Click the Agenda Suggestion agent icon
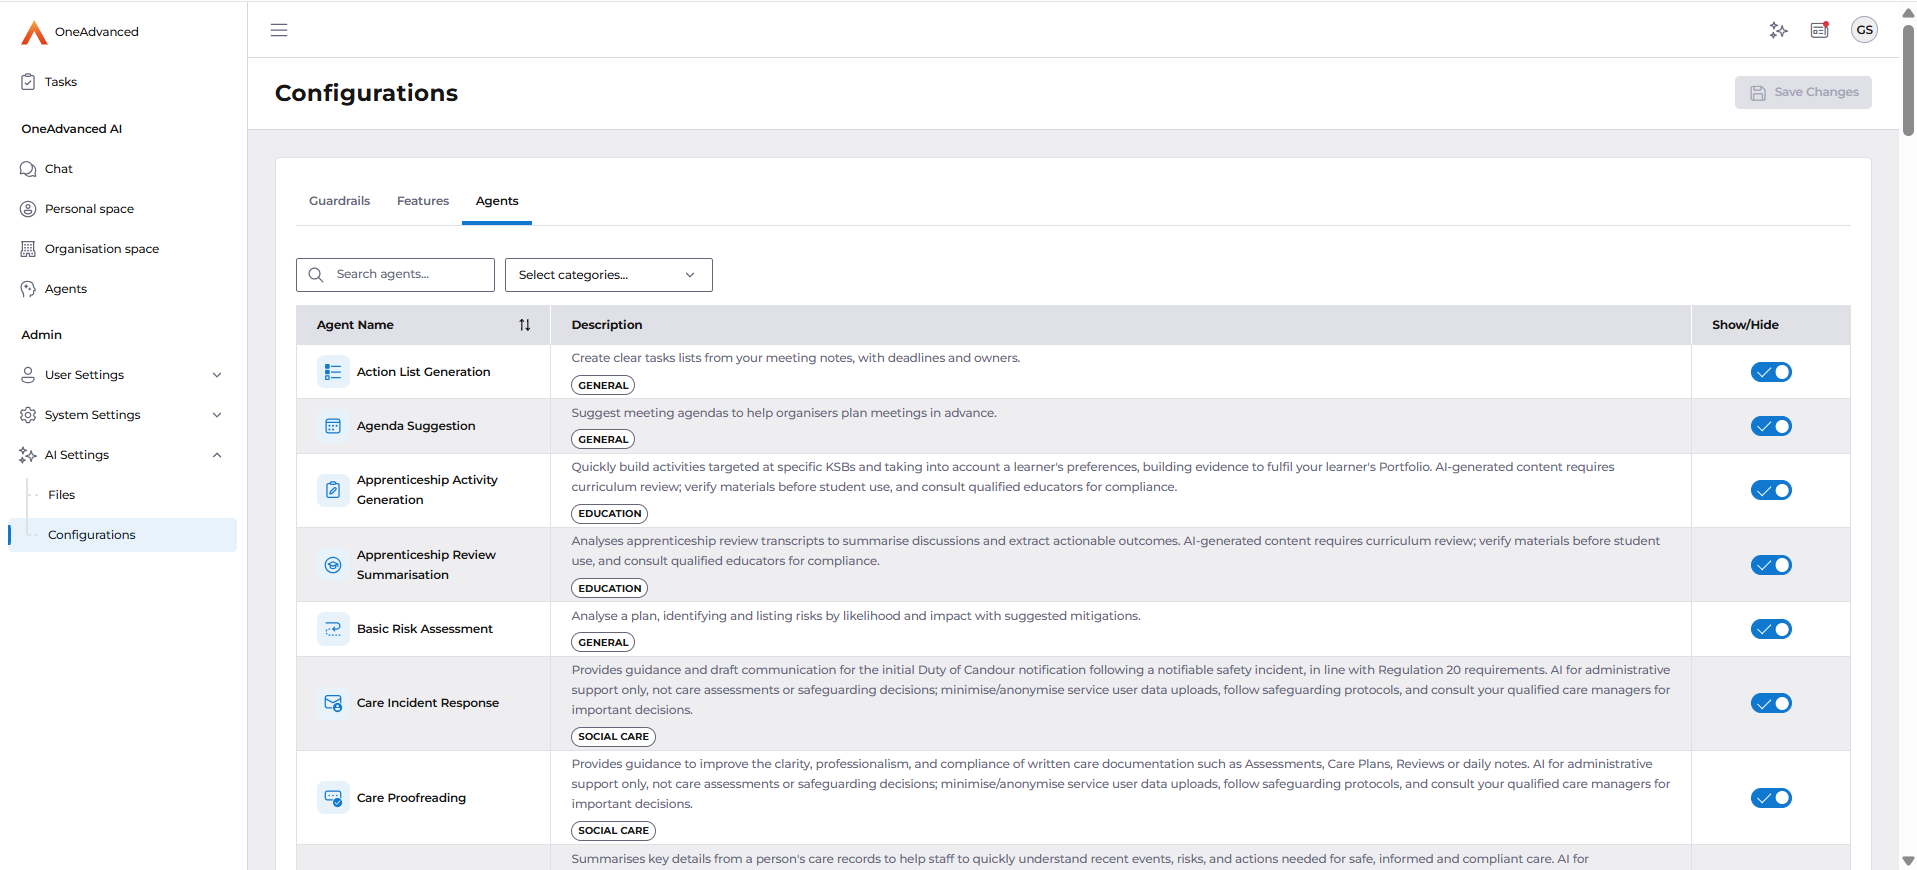Screen dimensions: 1917x870 333,426
